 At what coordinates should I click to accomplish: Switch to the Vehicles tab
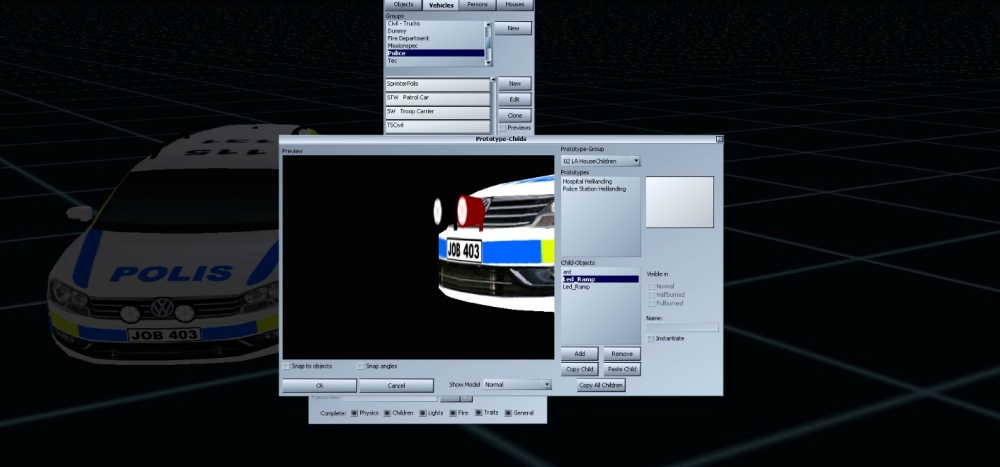click(x=441, y=4)
